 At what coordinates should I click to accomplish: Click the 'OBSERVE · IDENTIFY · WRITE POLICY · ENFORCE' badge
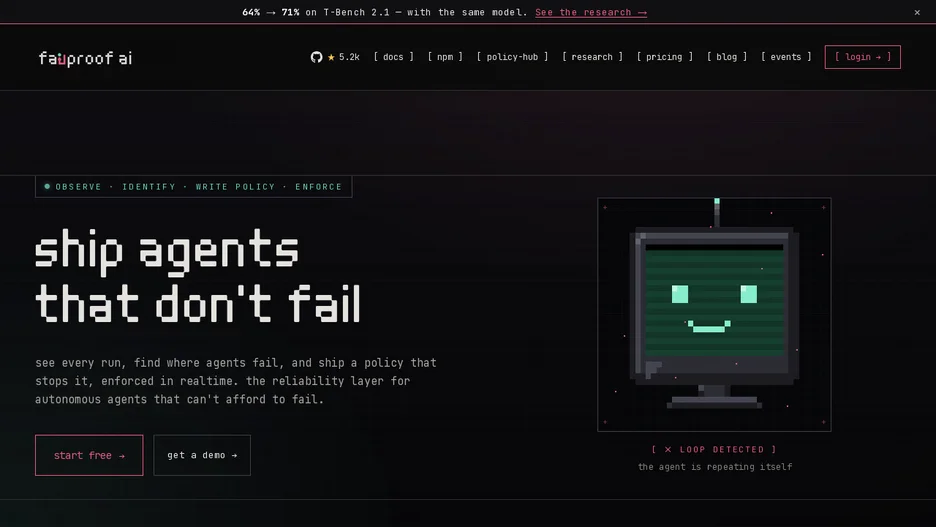(193, 187)
